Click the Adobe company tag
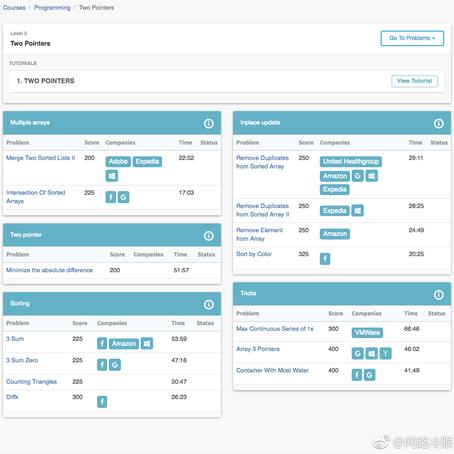This screenshot has width=454, height=454. coord(118,162)
